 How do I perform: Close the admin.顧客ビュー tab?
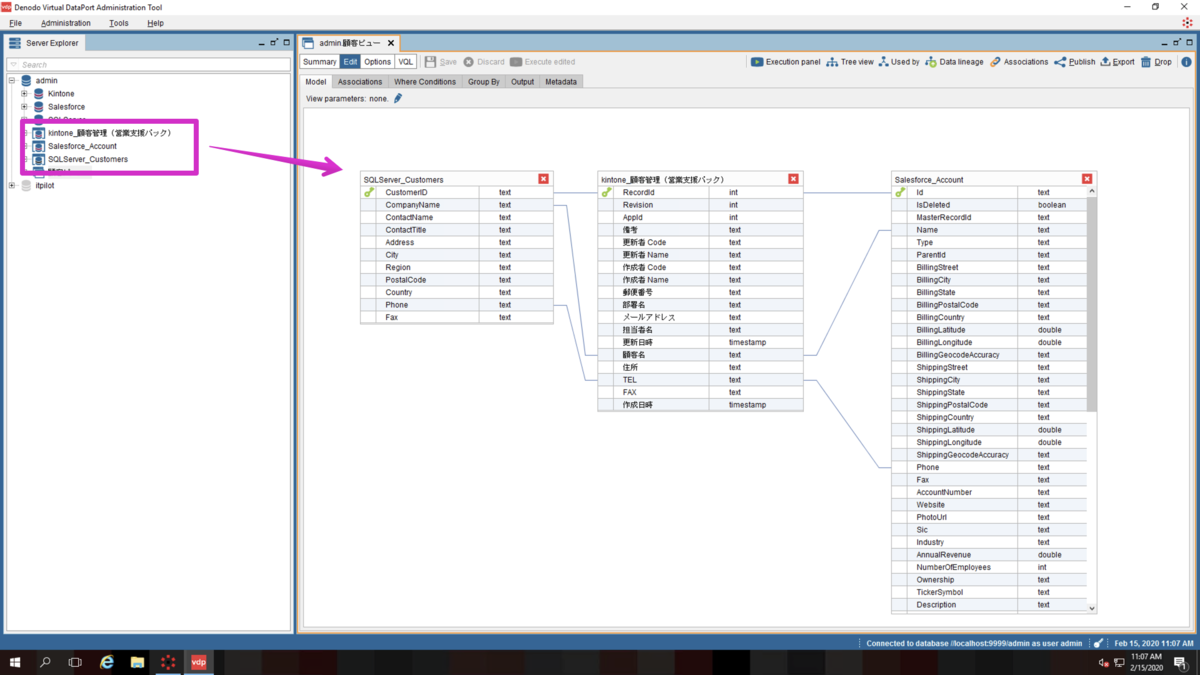tap(391, 43)
